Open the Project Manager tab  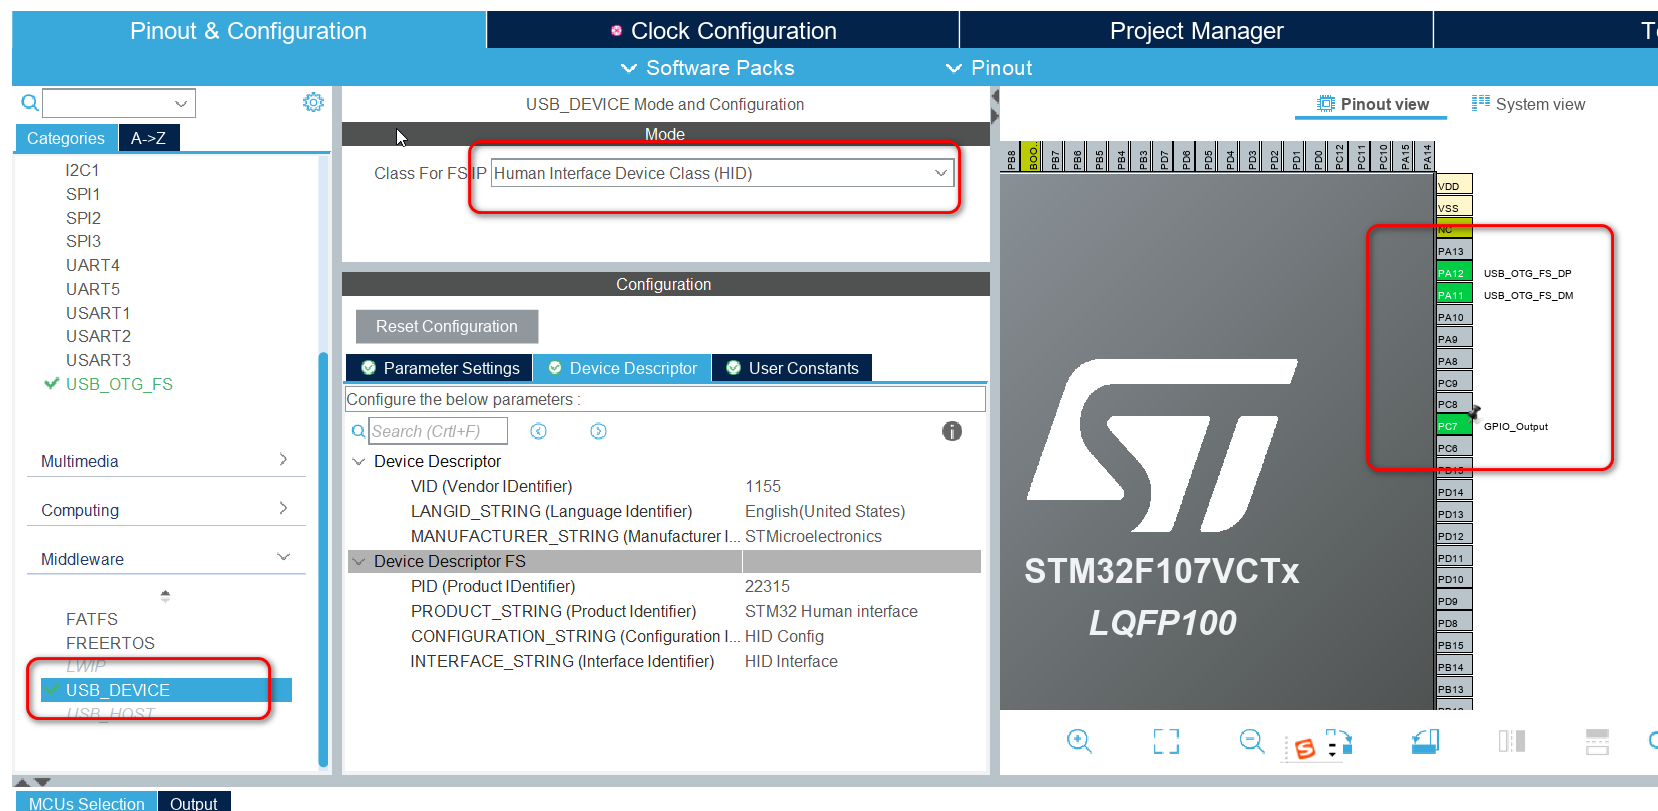[x=1196, y=31]
